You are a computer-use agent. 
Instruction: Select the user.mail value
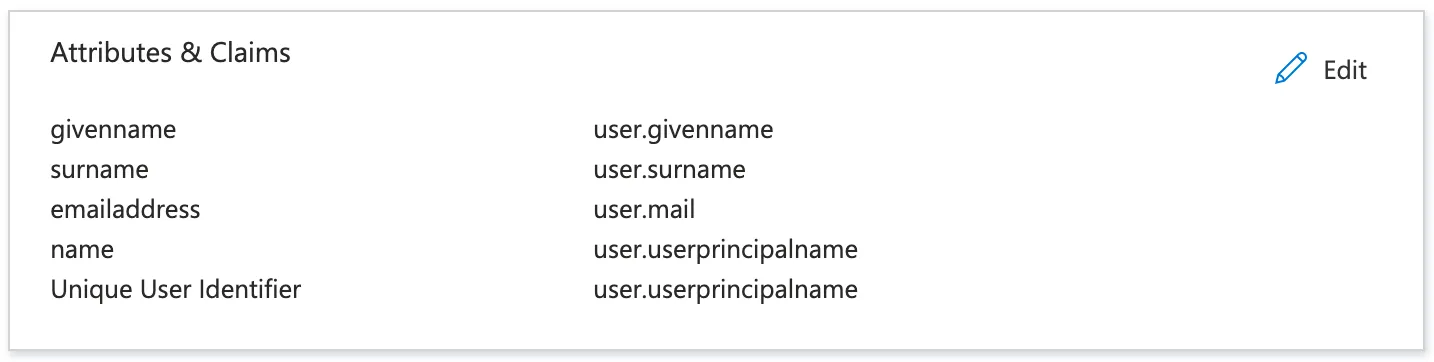click(x=644, y=210)
